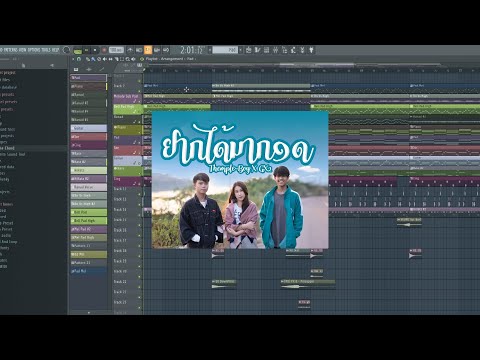Click the green Bell Pad High track header
Screen dimensions: 480x360
[127, 108]
